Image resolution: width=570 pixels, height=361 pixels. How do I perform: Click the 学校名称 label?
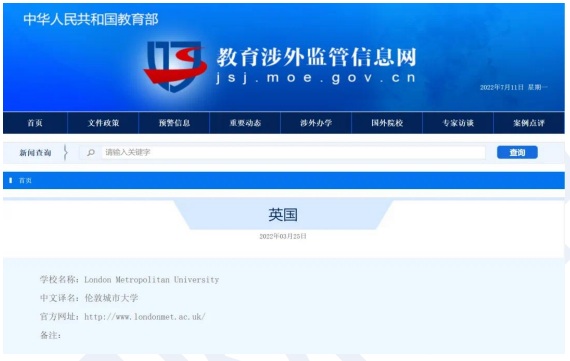point(60,280)
